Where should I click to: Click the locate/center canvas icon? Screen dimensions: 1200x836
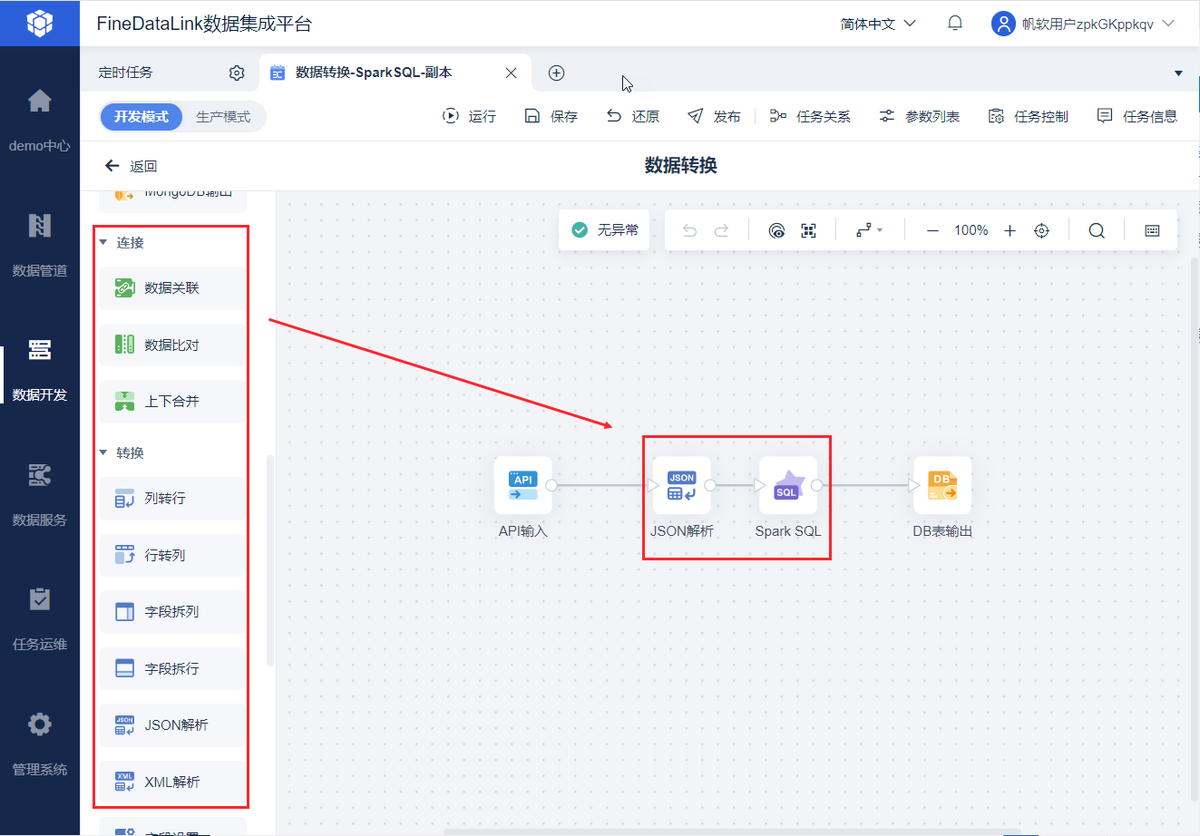tap(1042, 231)
